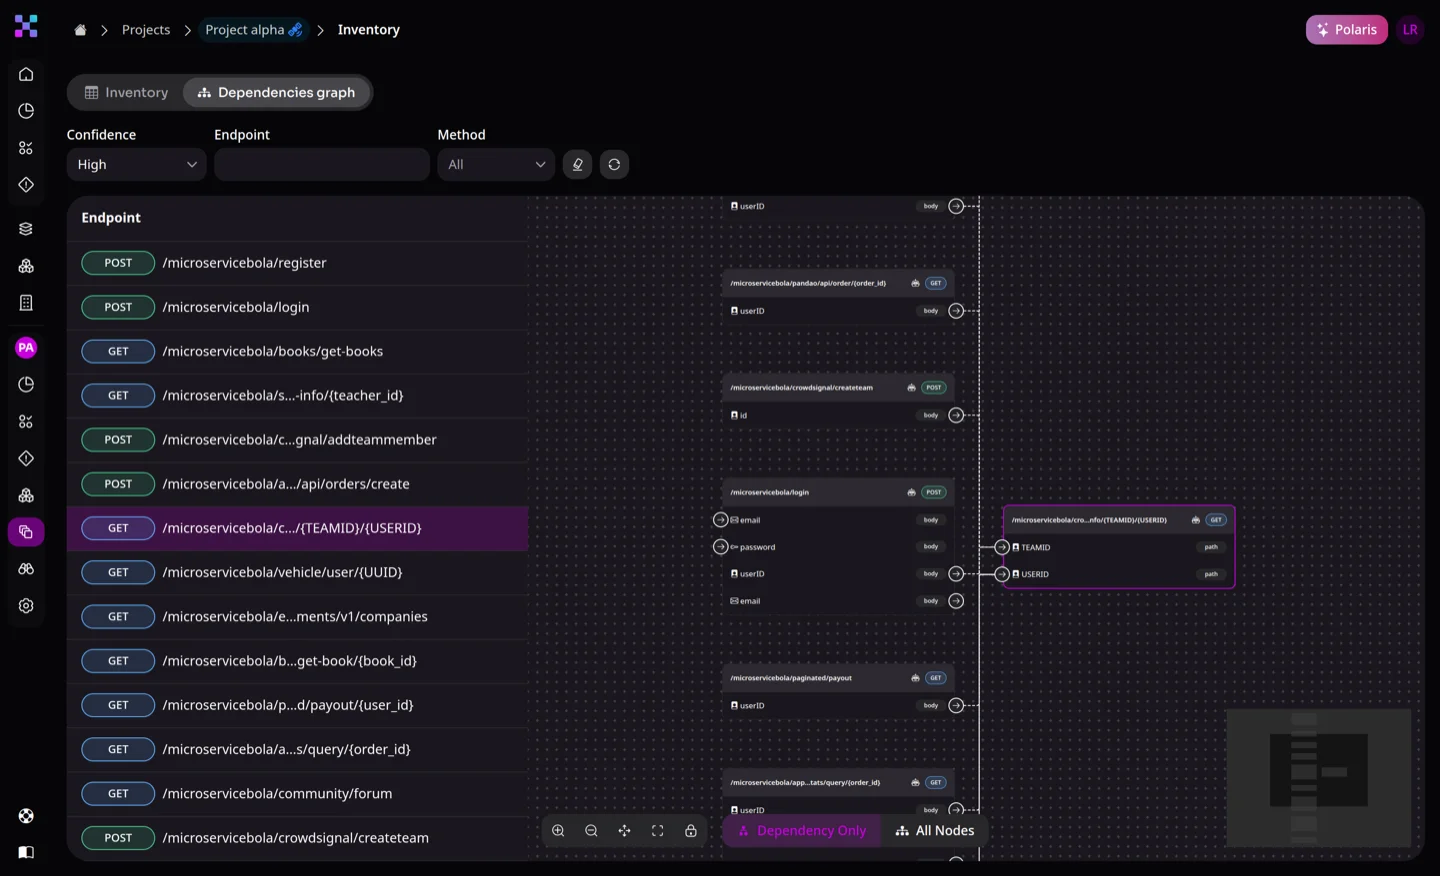Viewport: 1440px width, 876px height.
Task: Expand the PA avatar workspace menu
Action: [x=26, y=347]
